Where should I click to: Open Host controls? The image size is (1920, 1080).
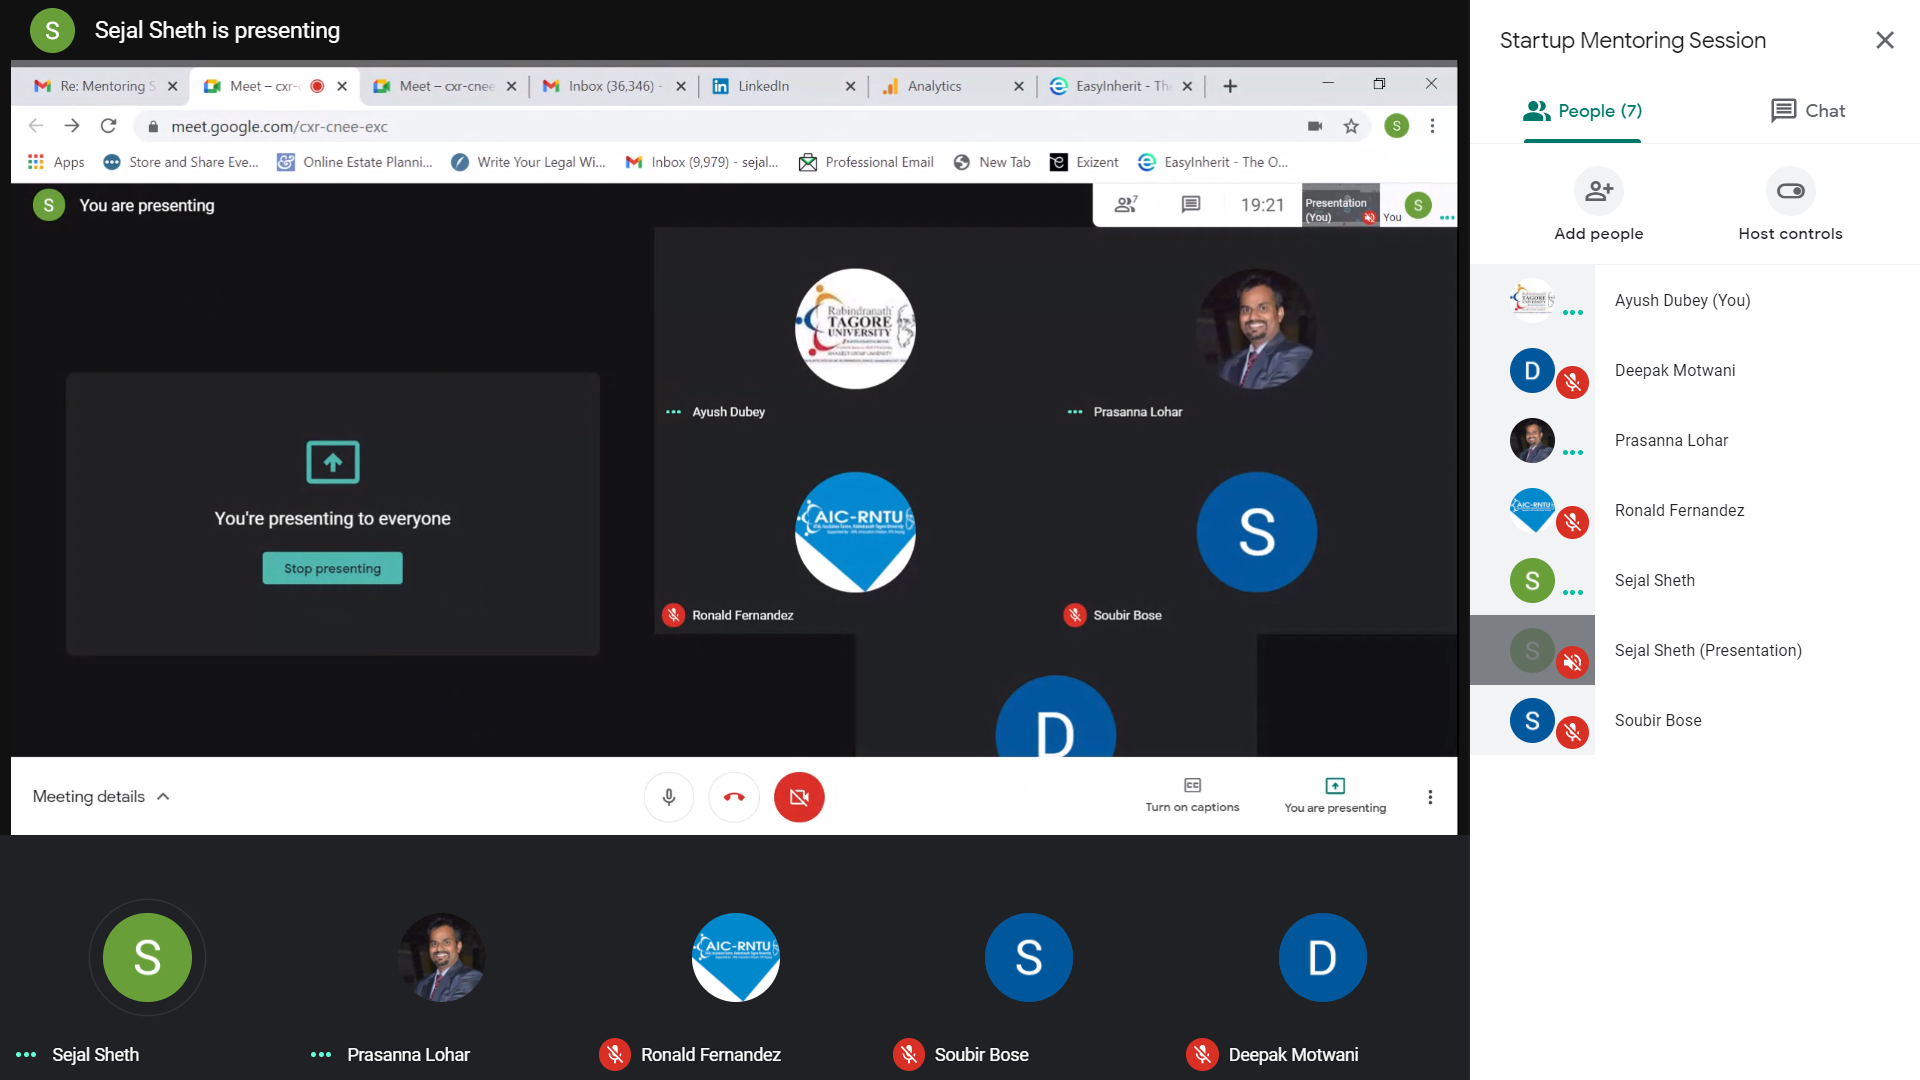(x=1790, y=191)
